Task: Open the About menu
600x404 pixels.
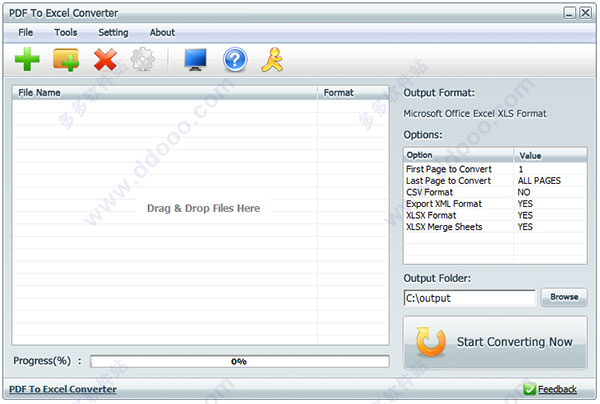Action: [x=162, y=33]
